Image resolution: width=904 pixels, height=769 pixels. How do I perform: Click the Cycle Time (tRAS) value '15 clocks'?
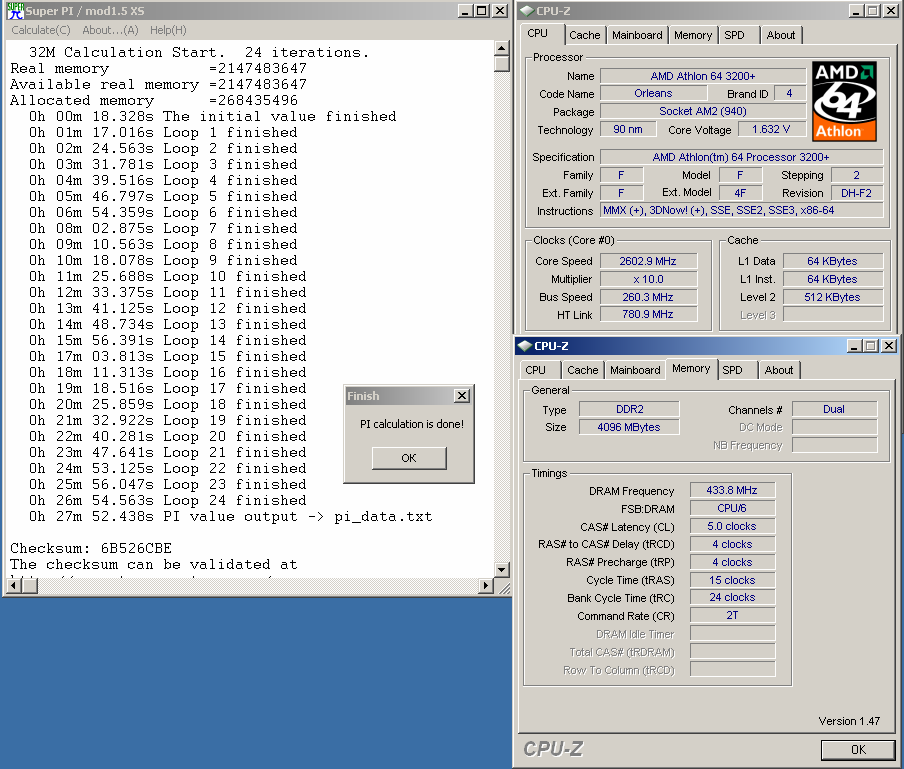tap(732, 580)
